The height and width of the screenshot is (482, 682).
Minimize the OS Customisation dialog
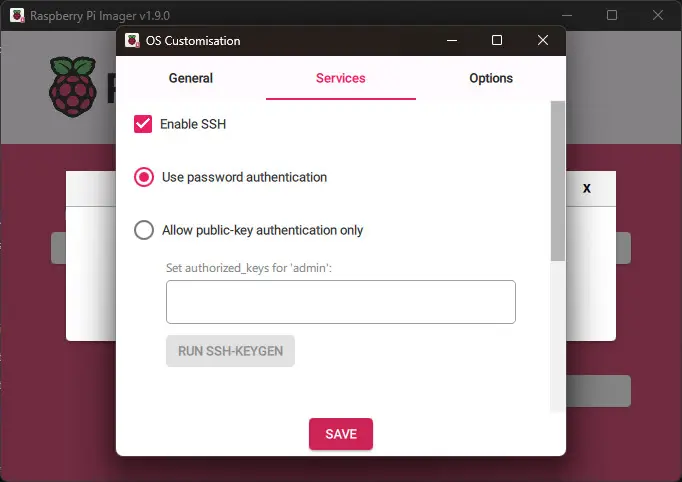(451, 41)
